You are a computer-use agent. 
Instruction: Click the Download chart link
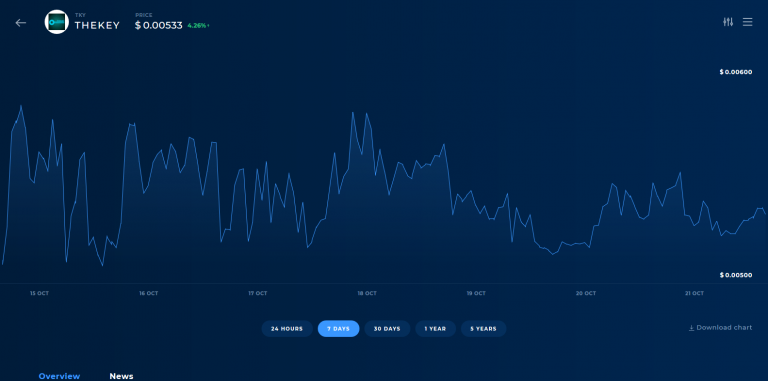coord(724,328)
